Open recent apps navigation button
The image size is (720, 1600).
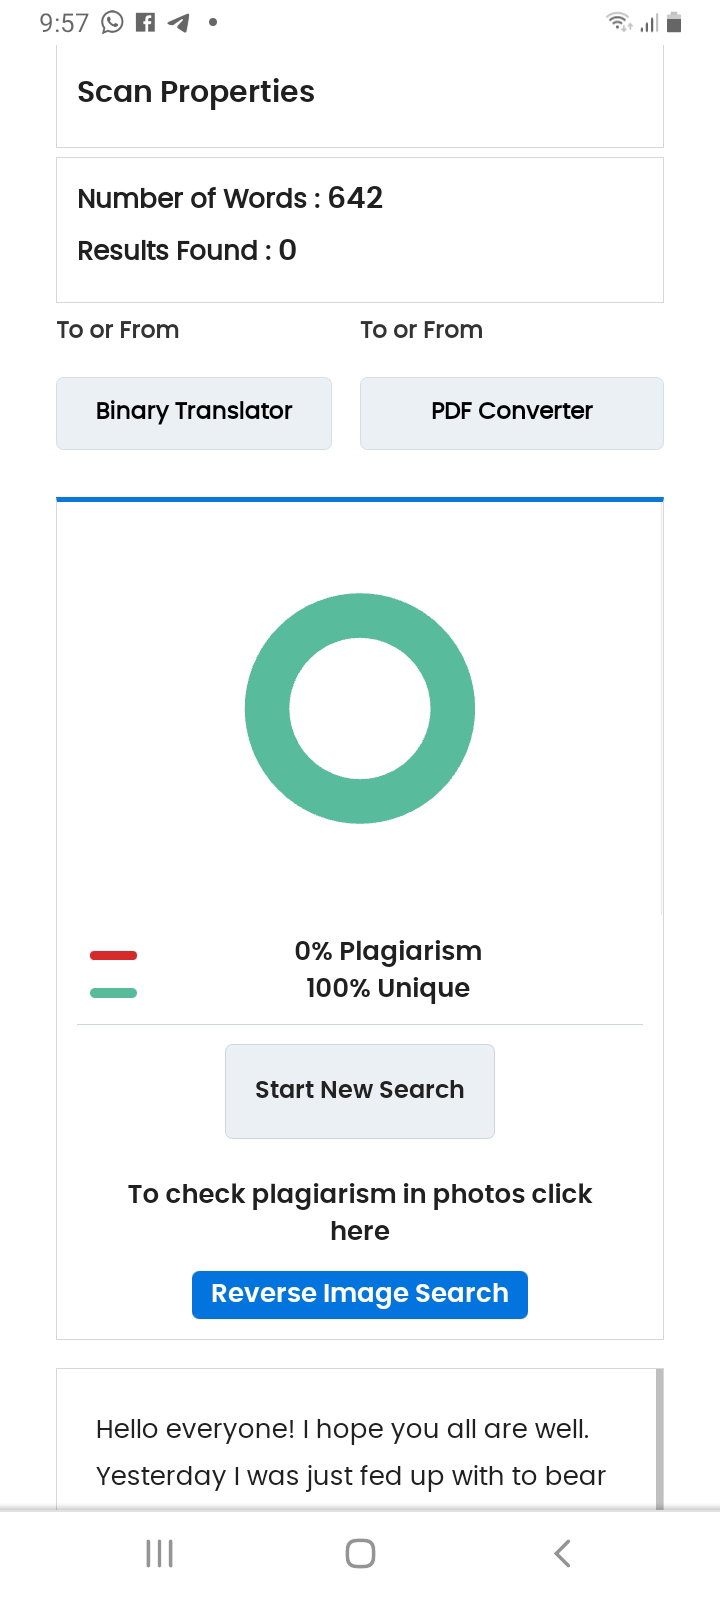click(x=160, y=1553)
